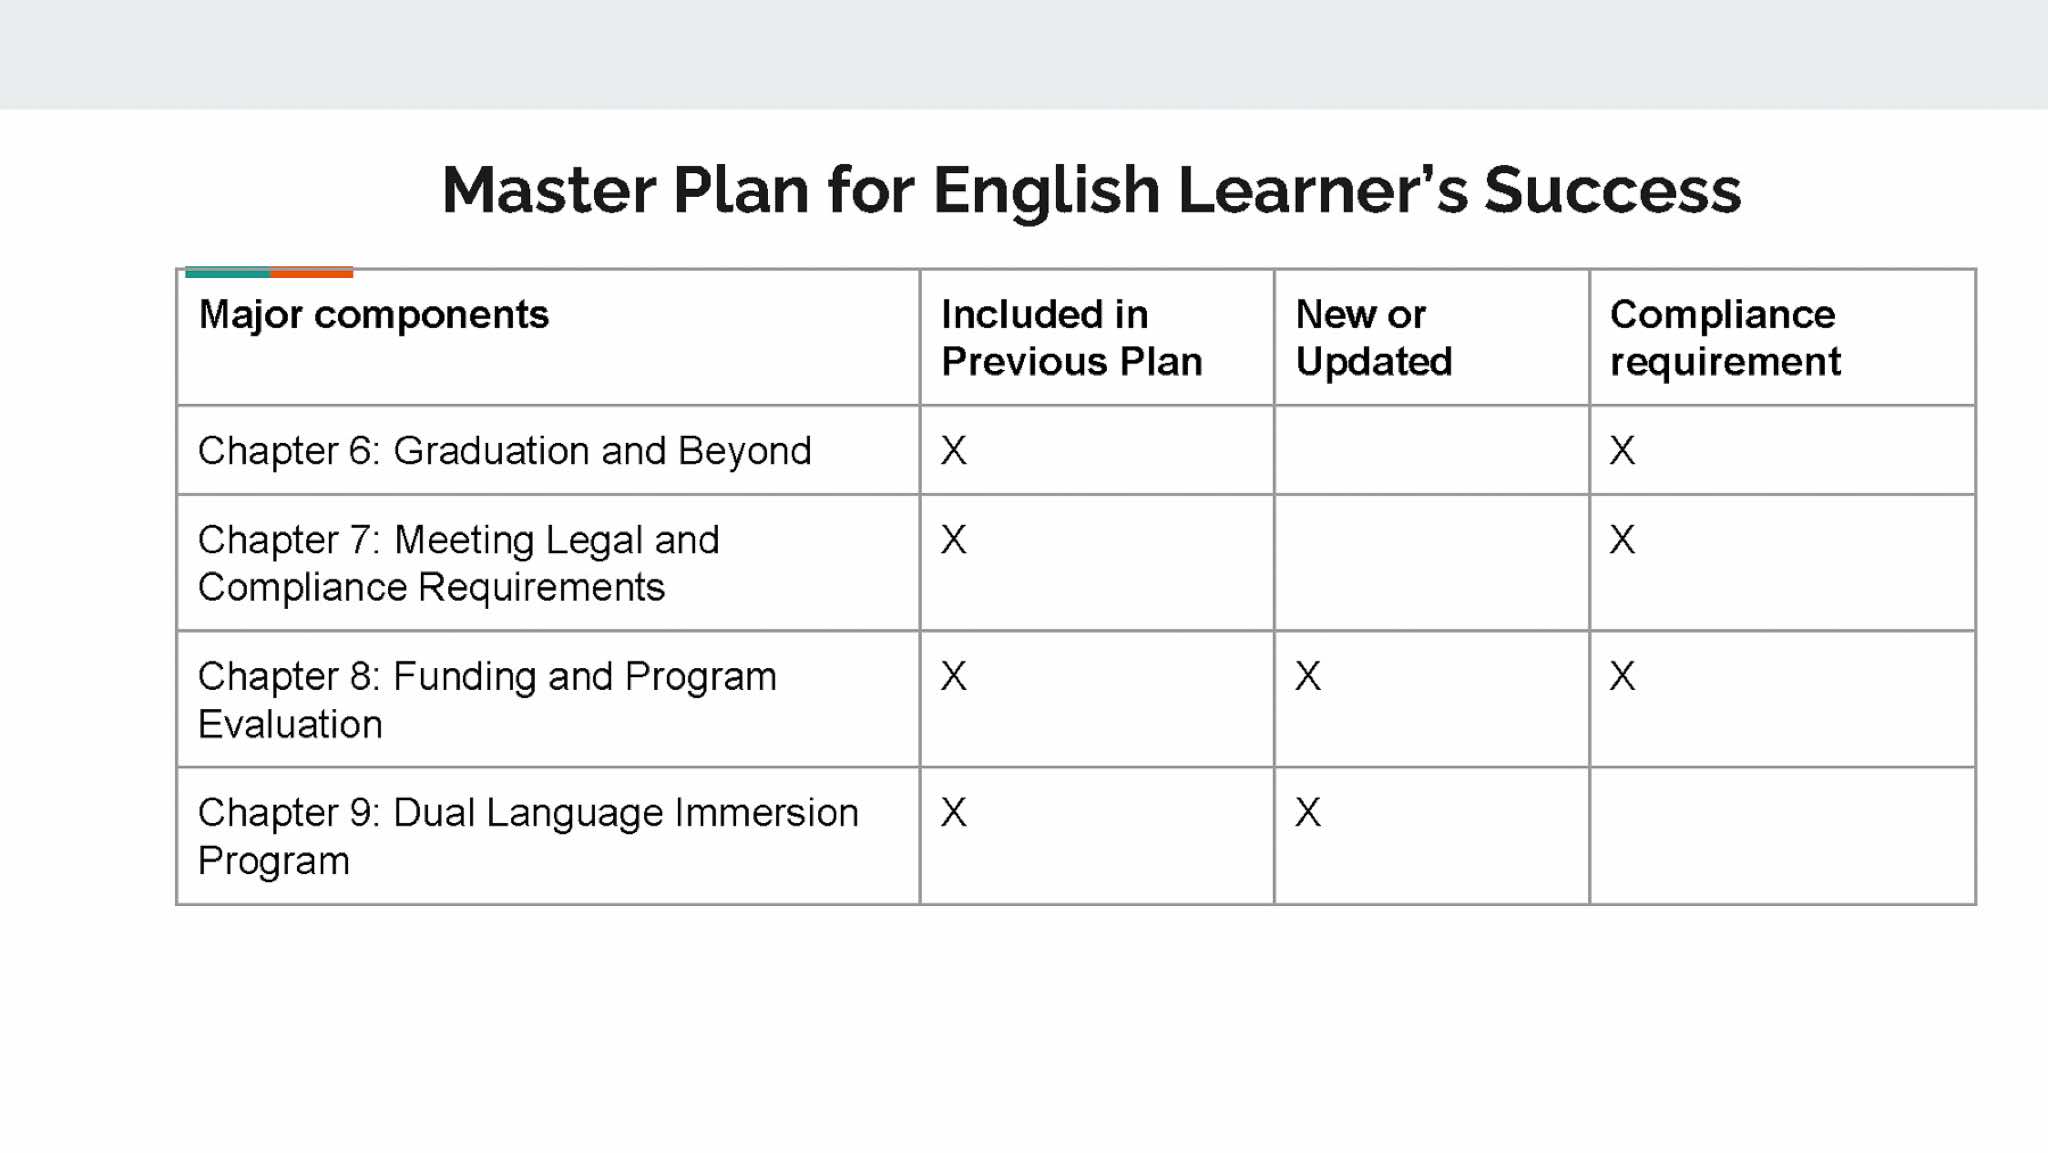Click the slide title about English Learner's Success

[1091, 190]
